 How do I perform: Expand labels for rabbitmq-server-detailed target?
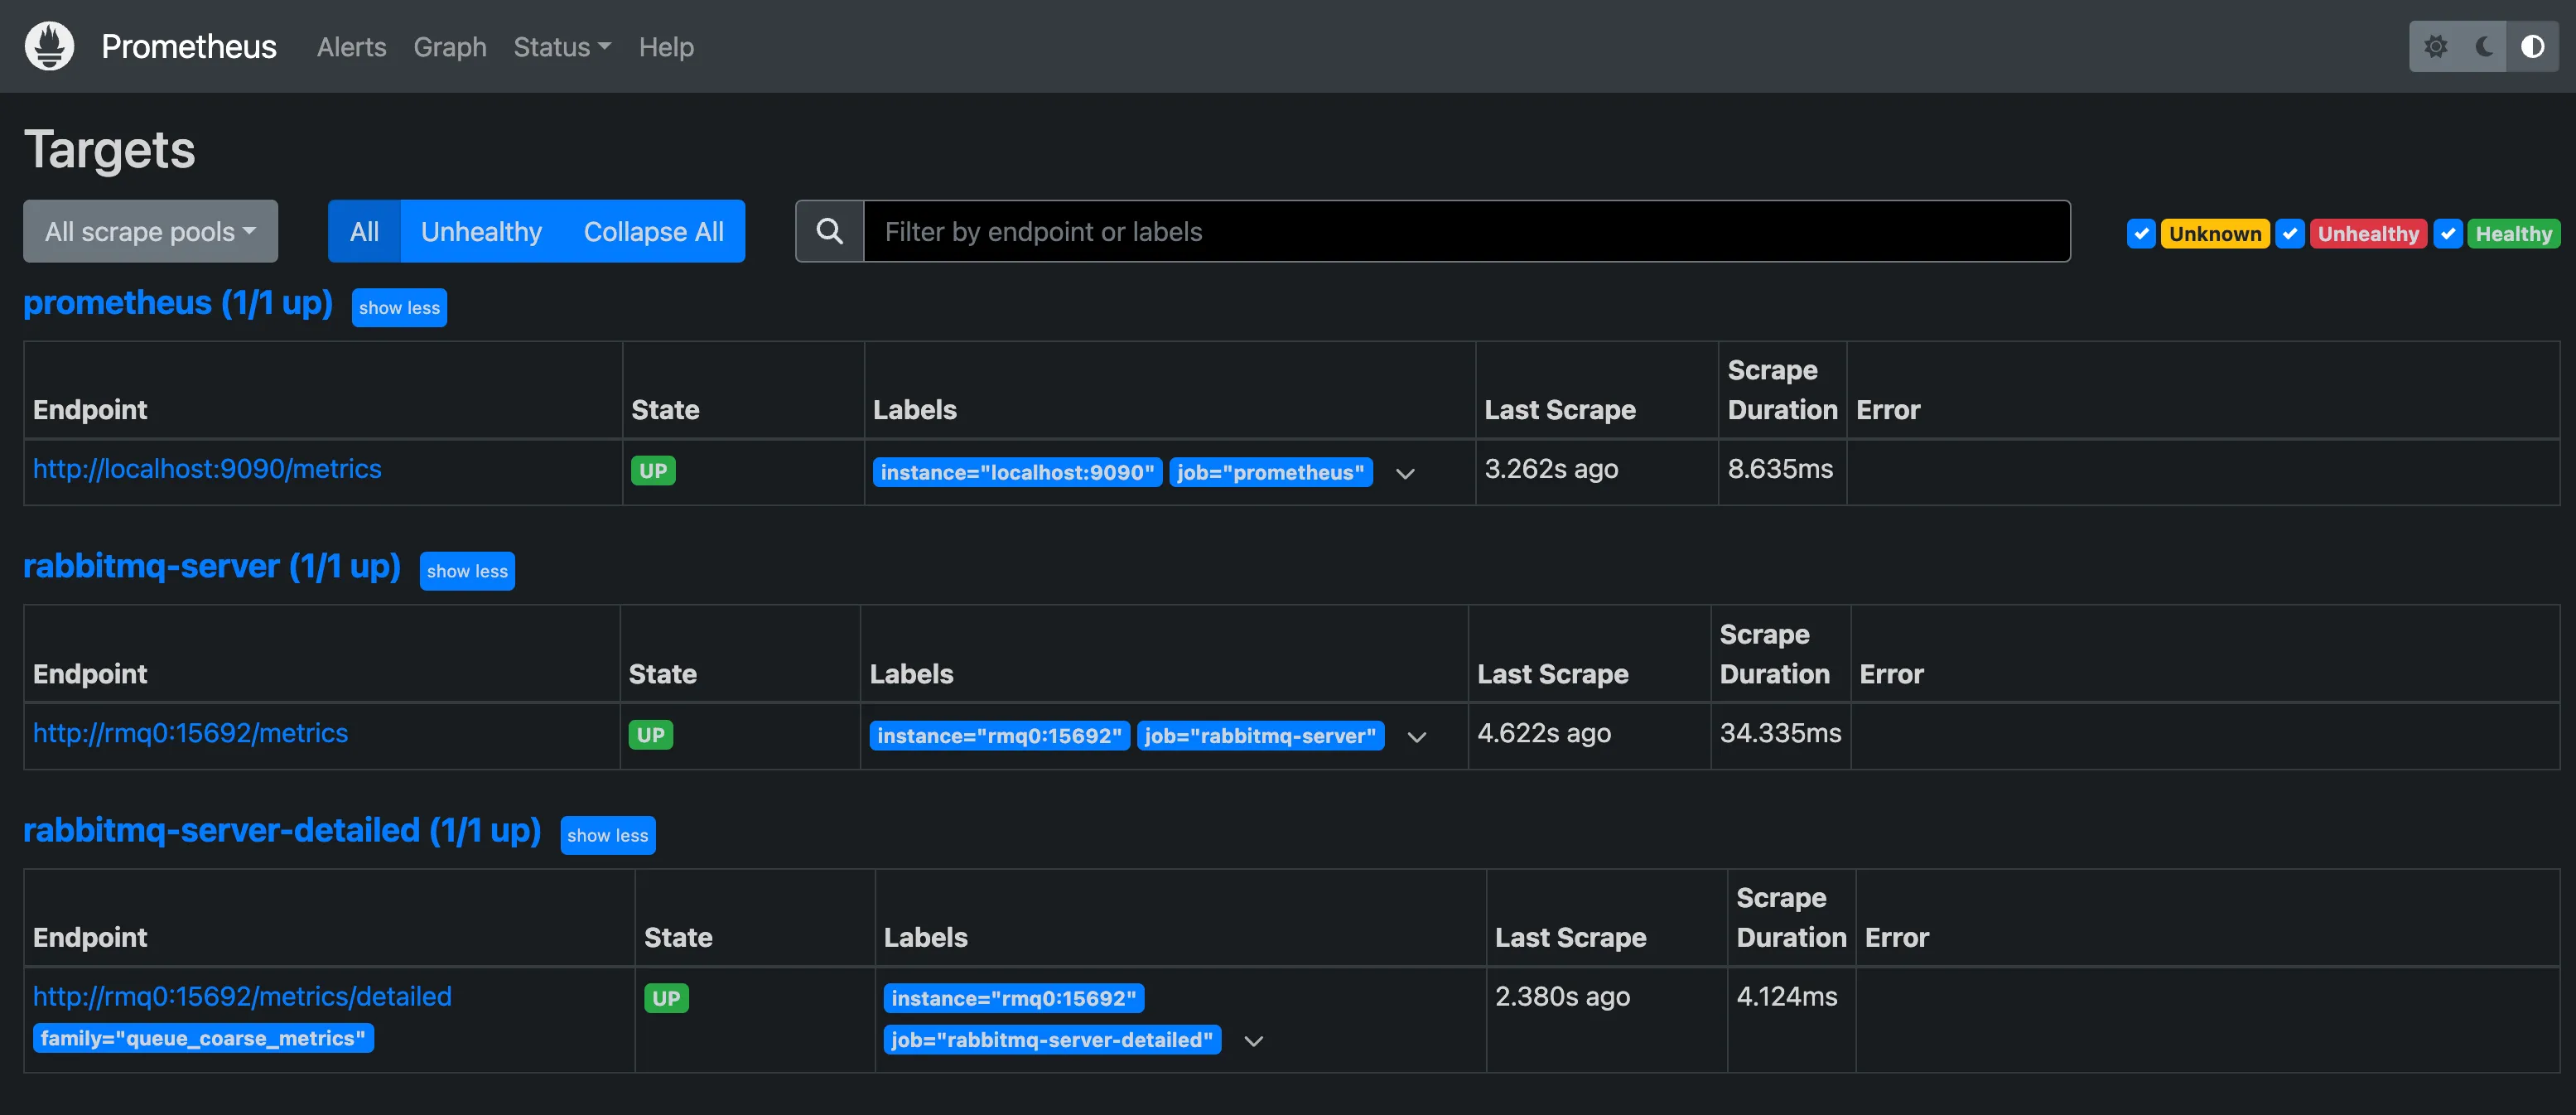pyautogui.click(x=1253, y=1041)
